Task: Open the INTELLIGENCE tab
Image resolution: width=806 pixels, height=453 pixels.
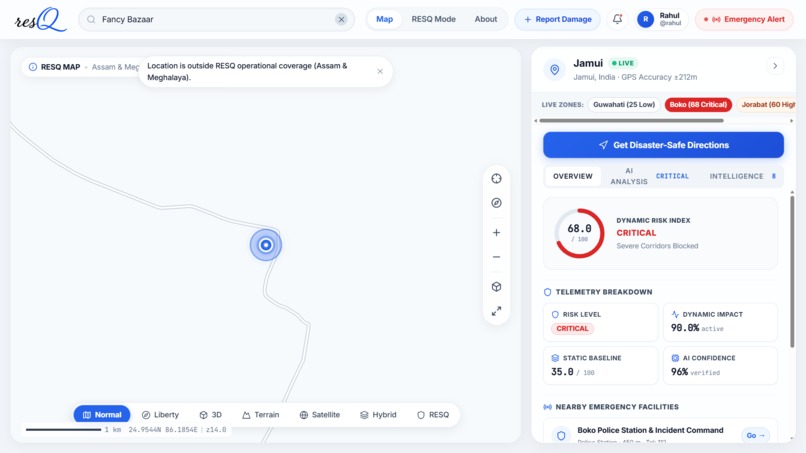Action: point(742,176)
